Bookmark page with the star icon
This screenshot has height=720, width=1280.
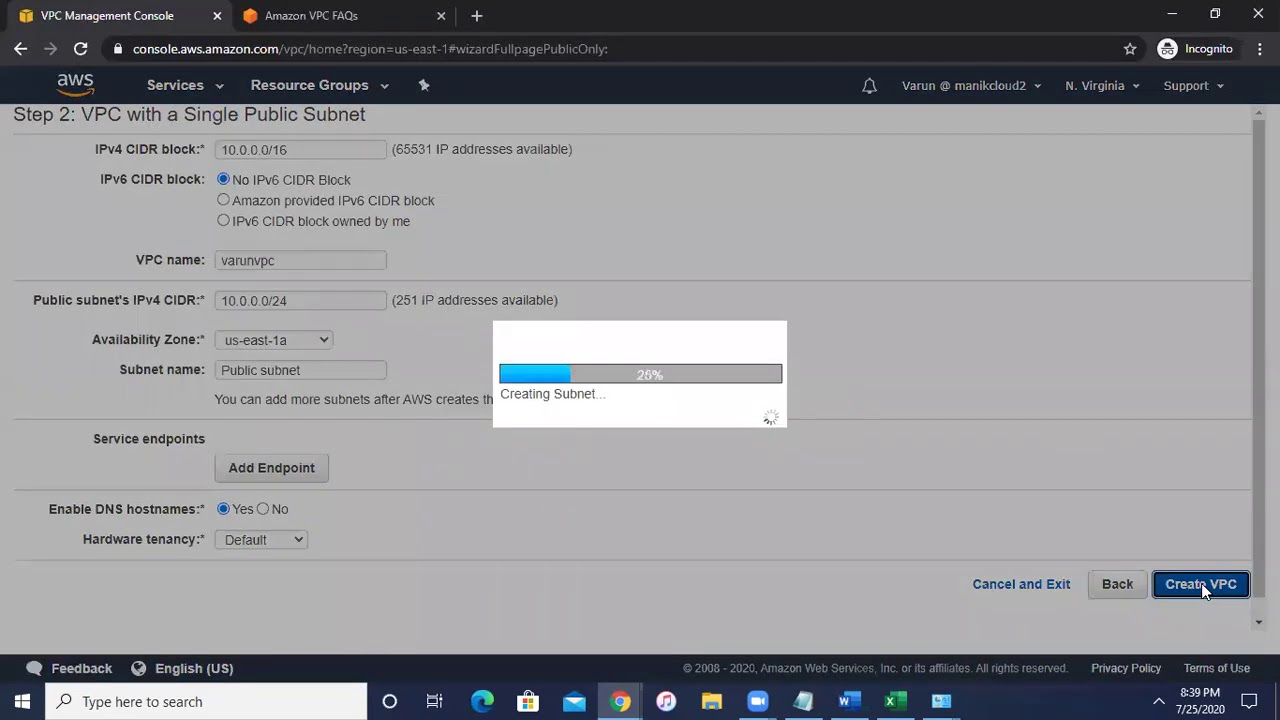point(1130,49)
